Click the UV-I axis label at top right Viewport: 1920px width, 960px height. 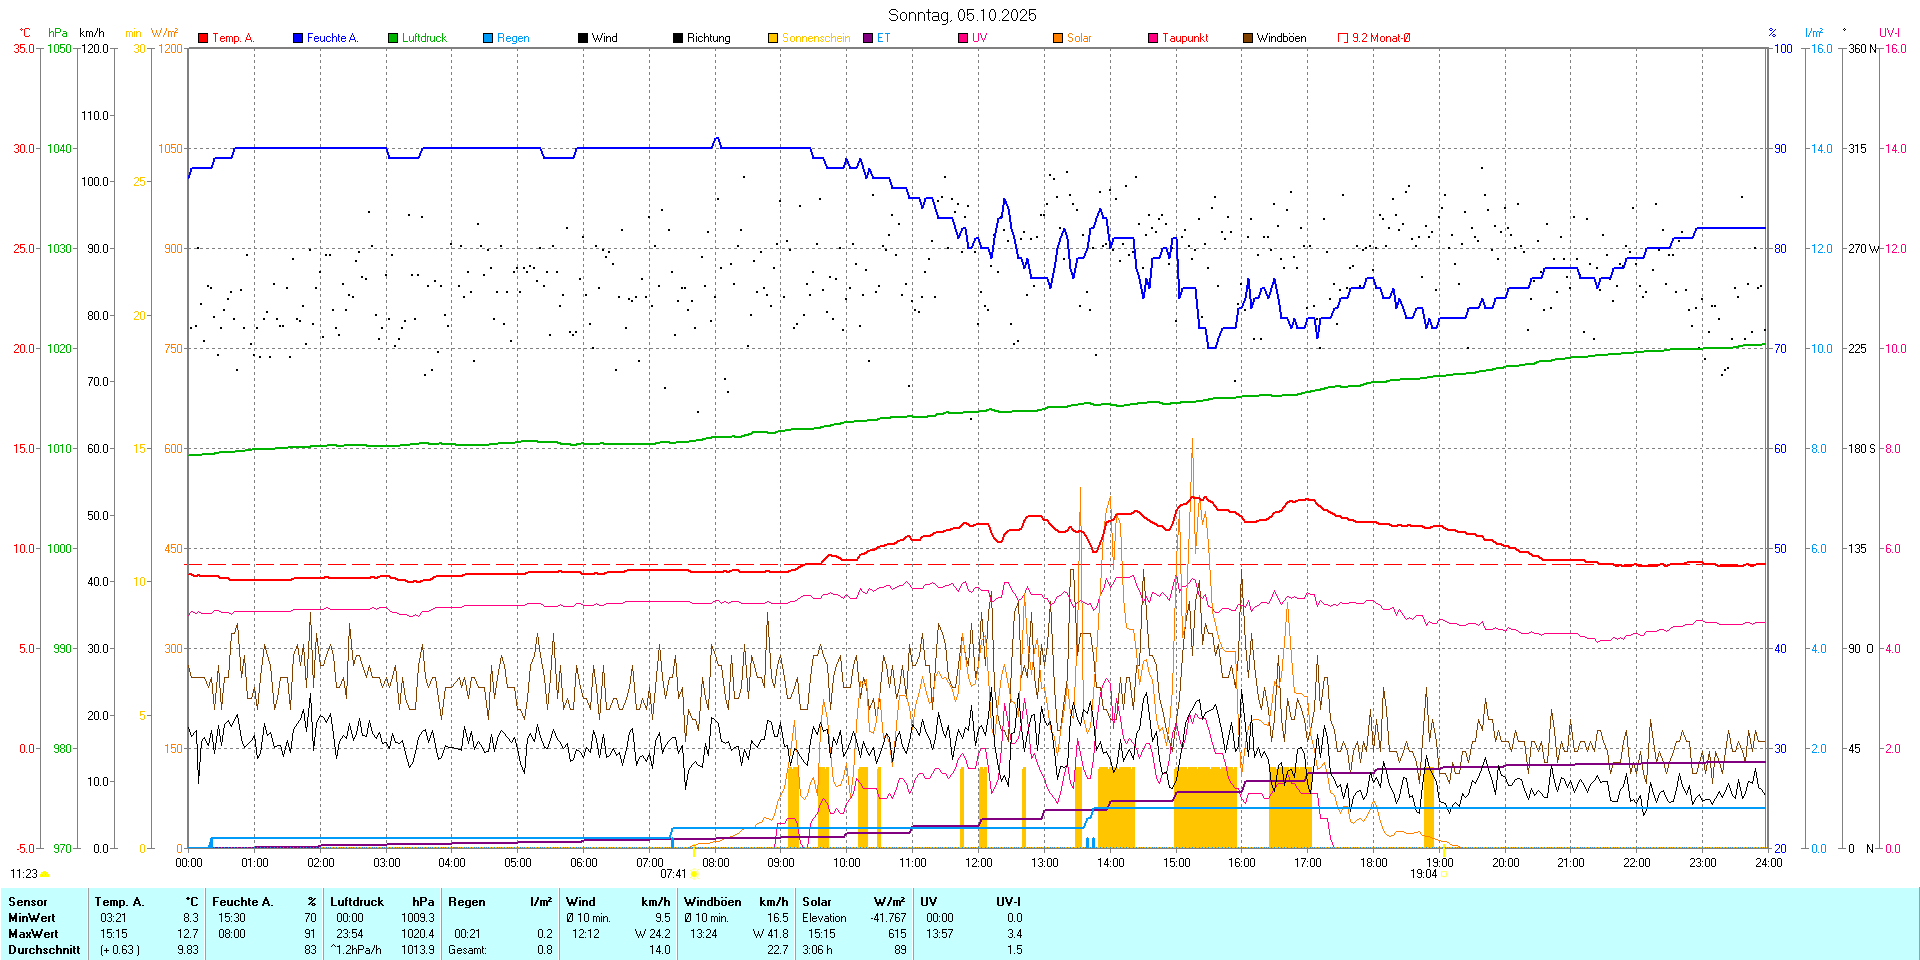pos(1889,33)
